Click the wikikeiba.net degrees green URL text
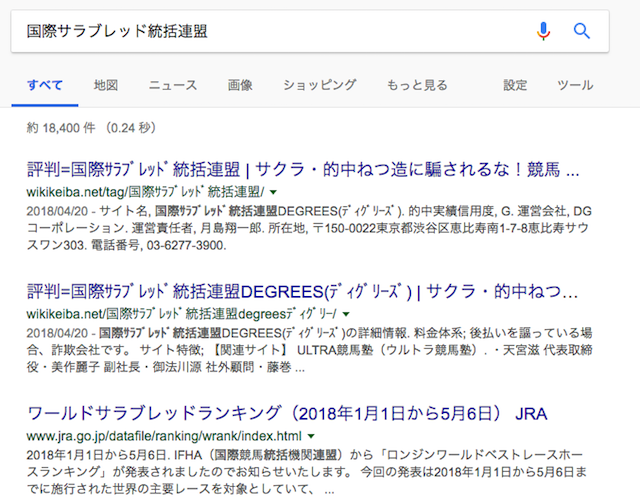This screenshot has width=640, height=503. click(x=182, y=314)
